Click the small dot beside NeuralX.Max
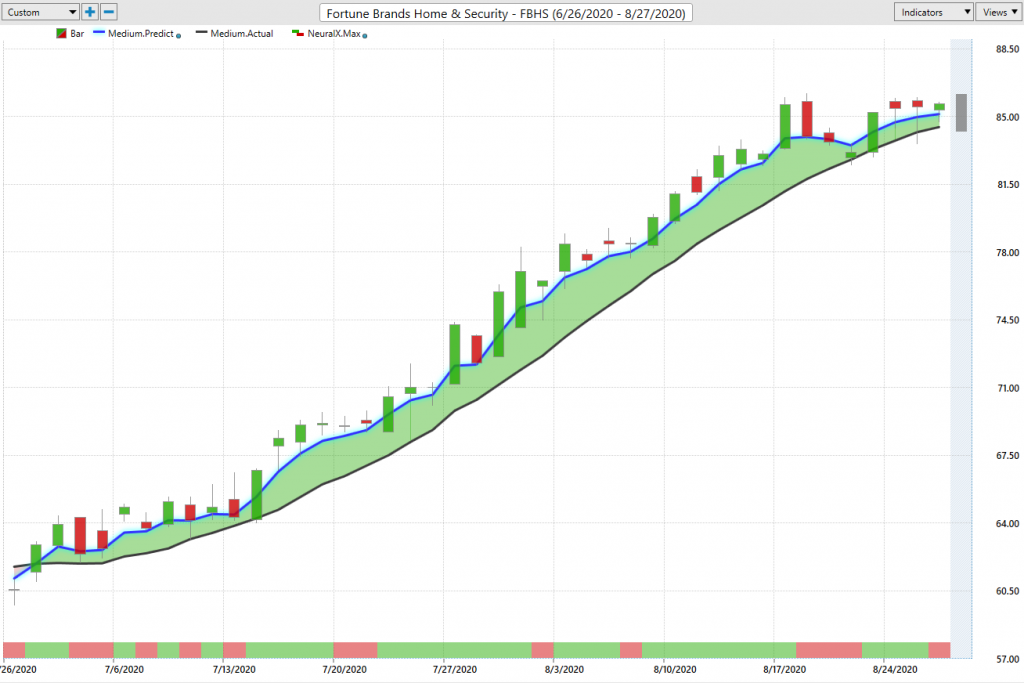The height and width of the screenshot is (683, 1024). pos(364,36)
